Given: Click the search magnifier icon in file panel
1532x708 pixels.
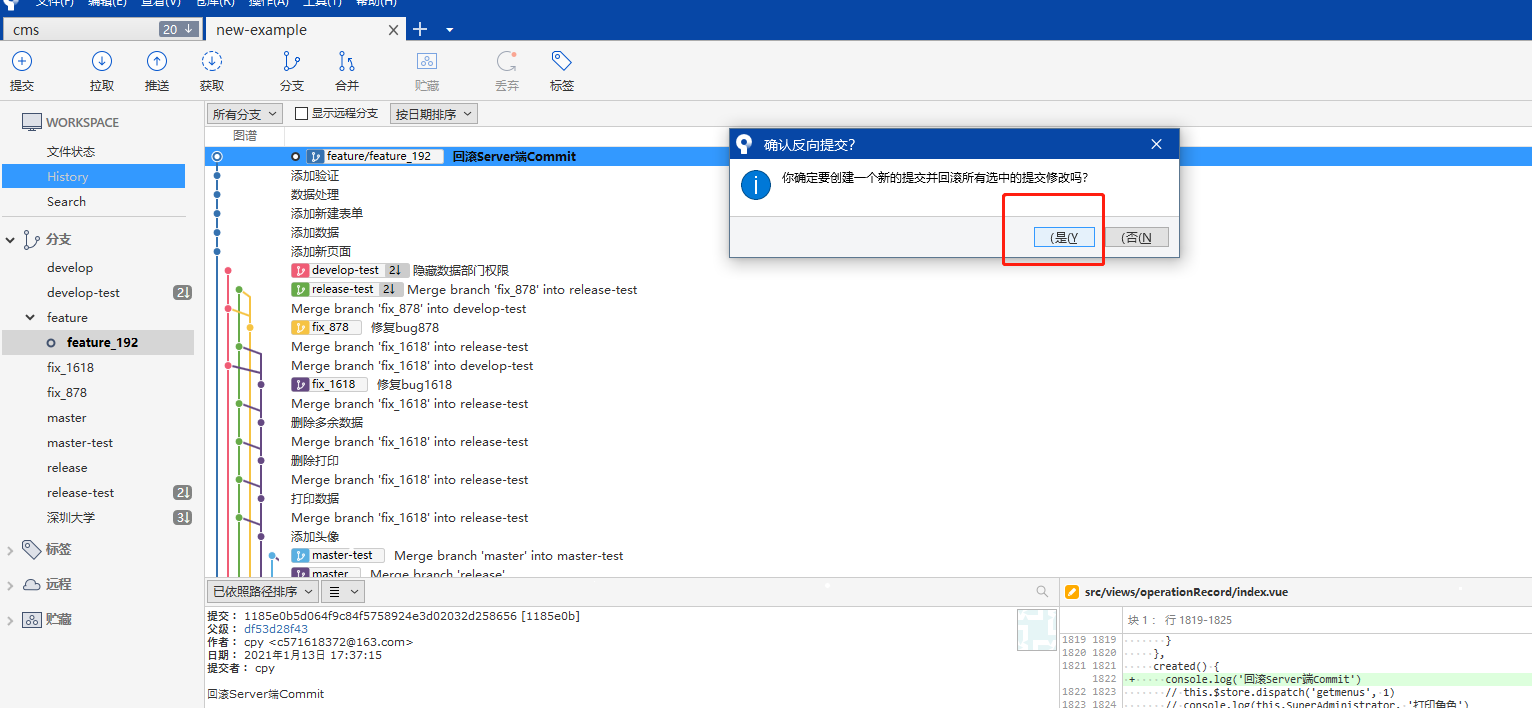Looking at the screenshot, I should [1042, 591].
